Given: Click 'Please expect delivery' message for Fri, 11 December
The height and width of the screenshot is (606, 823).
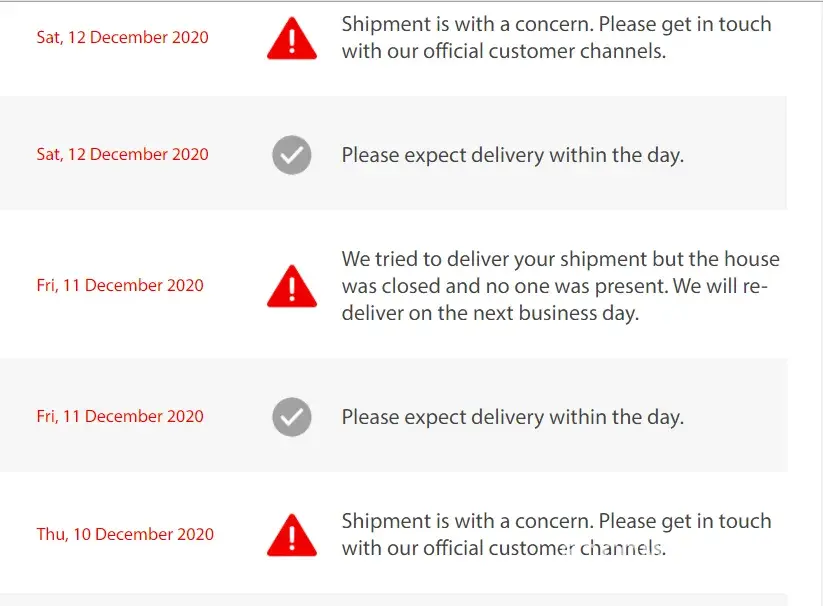Looking at the screenshot, I should (x=512, y=417).
